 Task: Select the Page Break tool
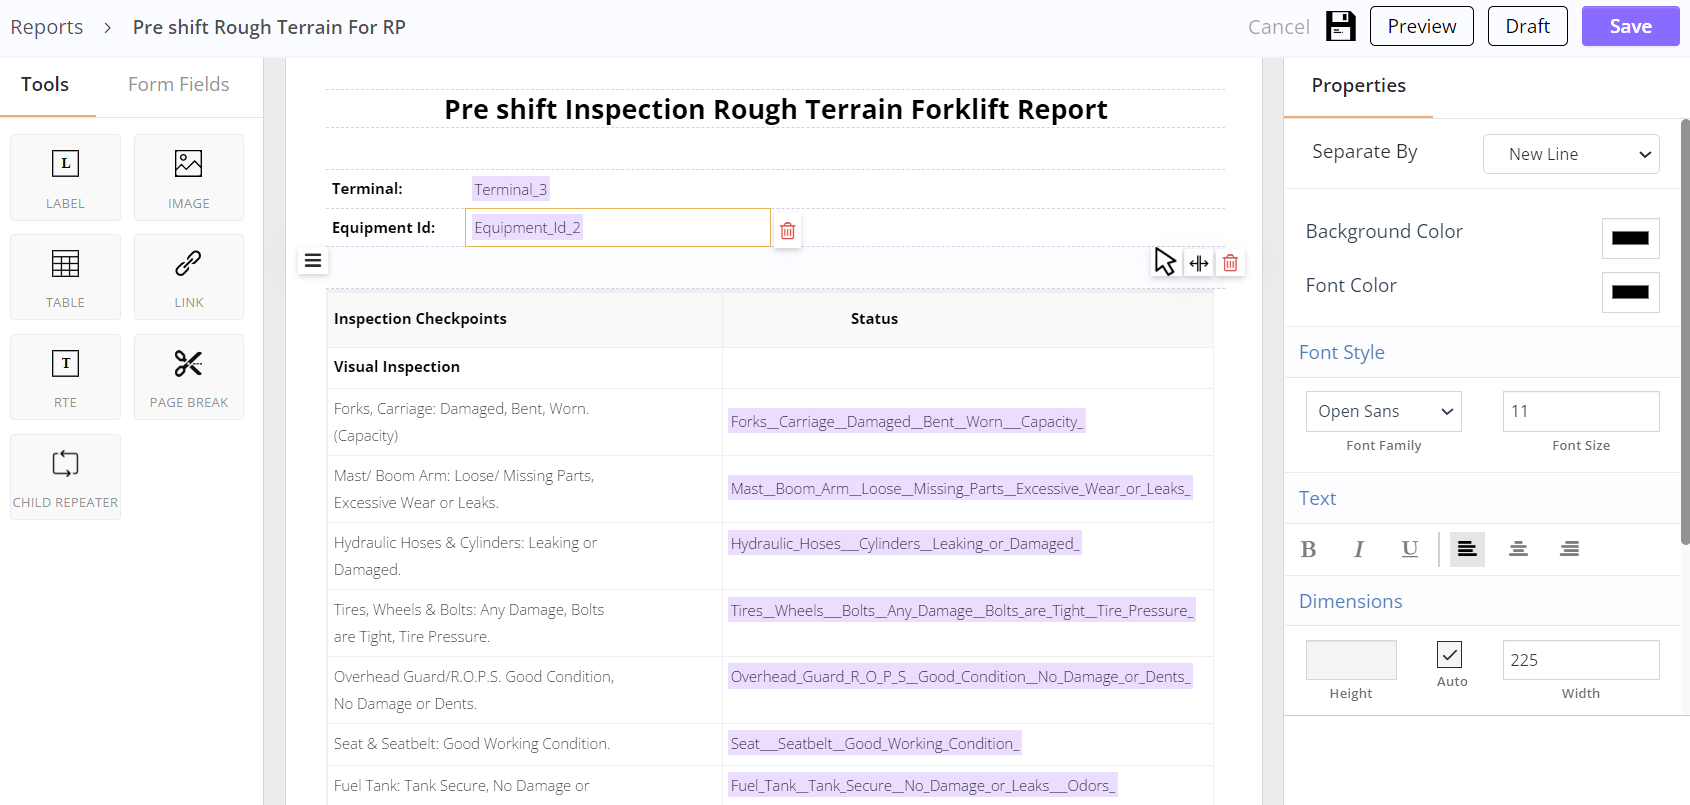pos(188,377)
